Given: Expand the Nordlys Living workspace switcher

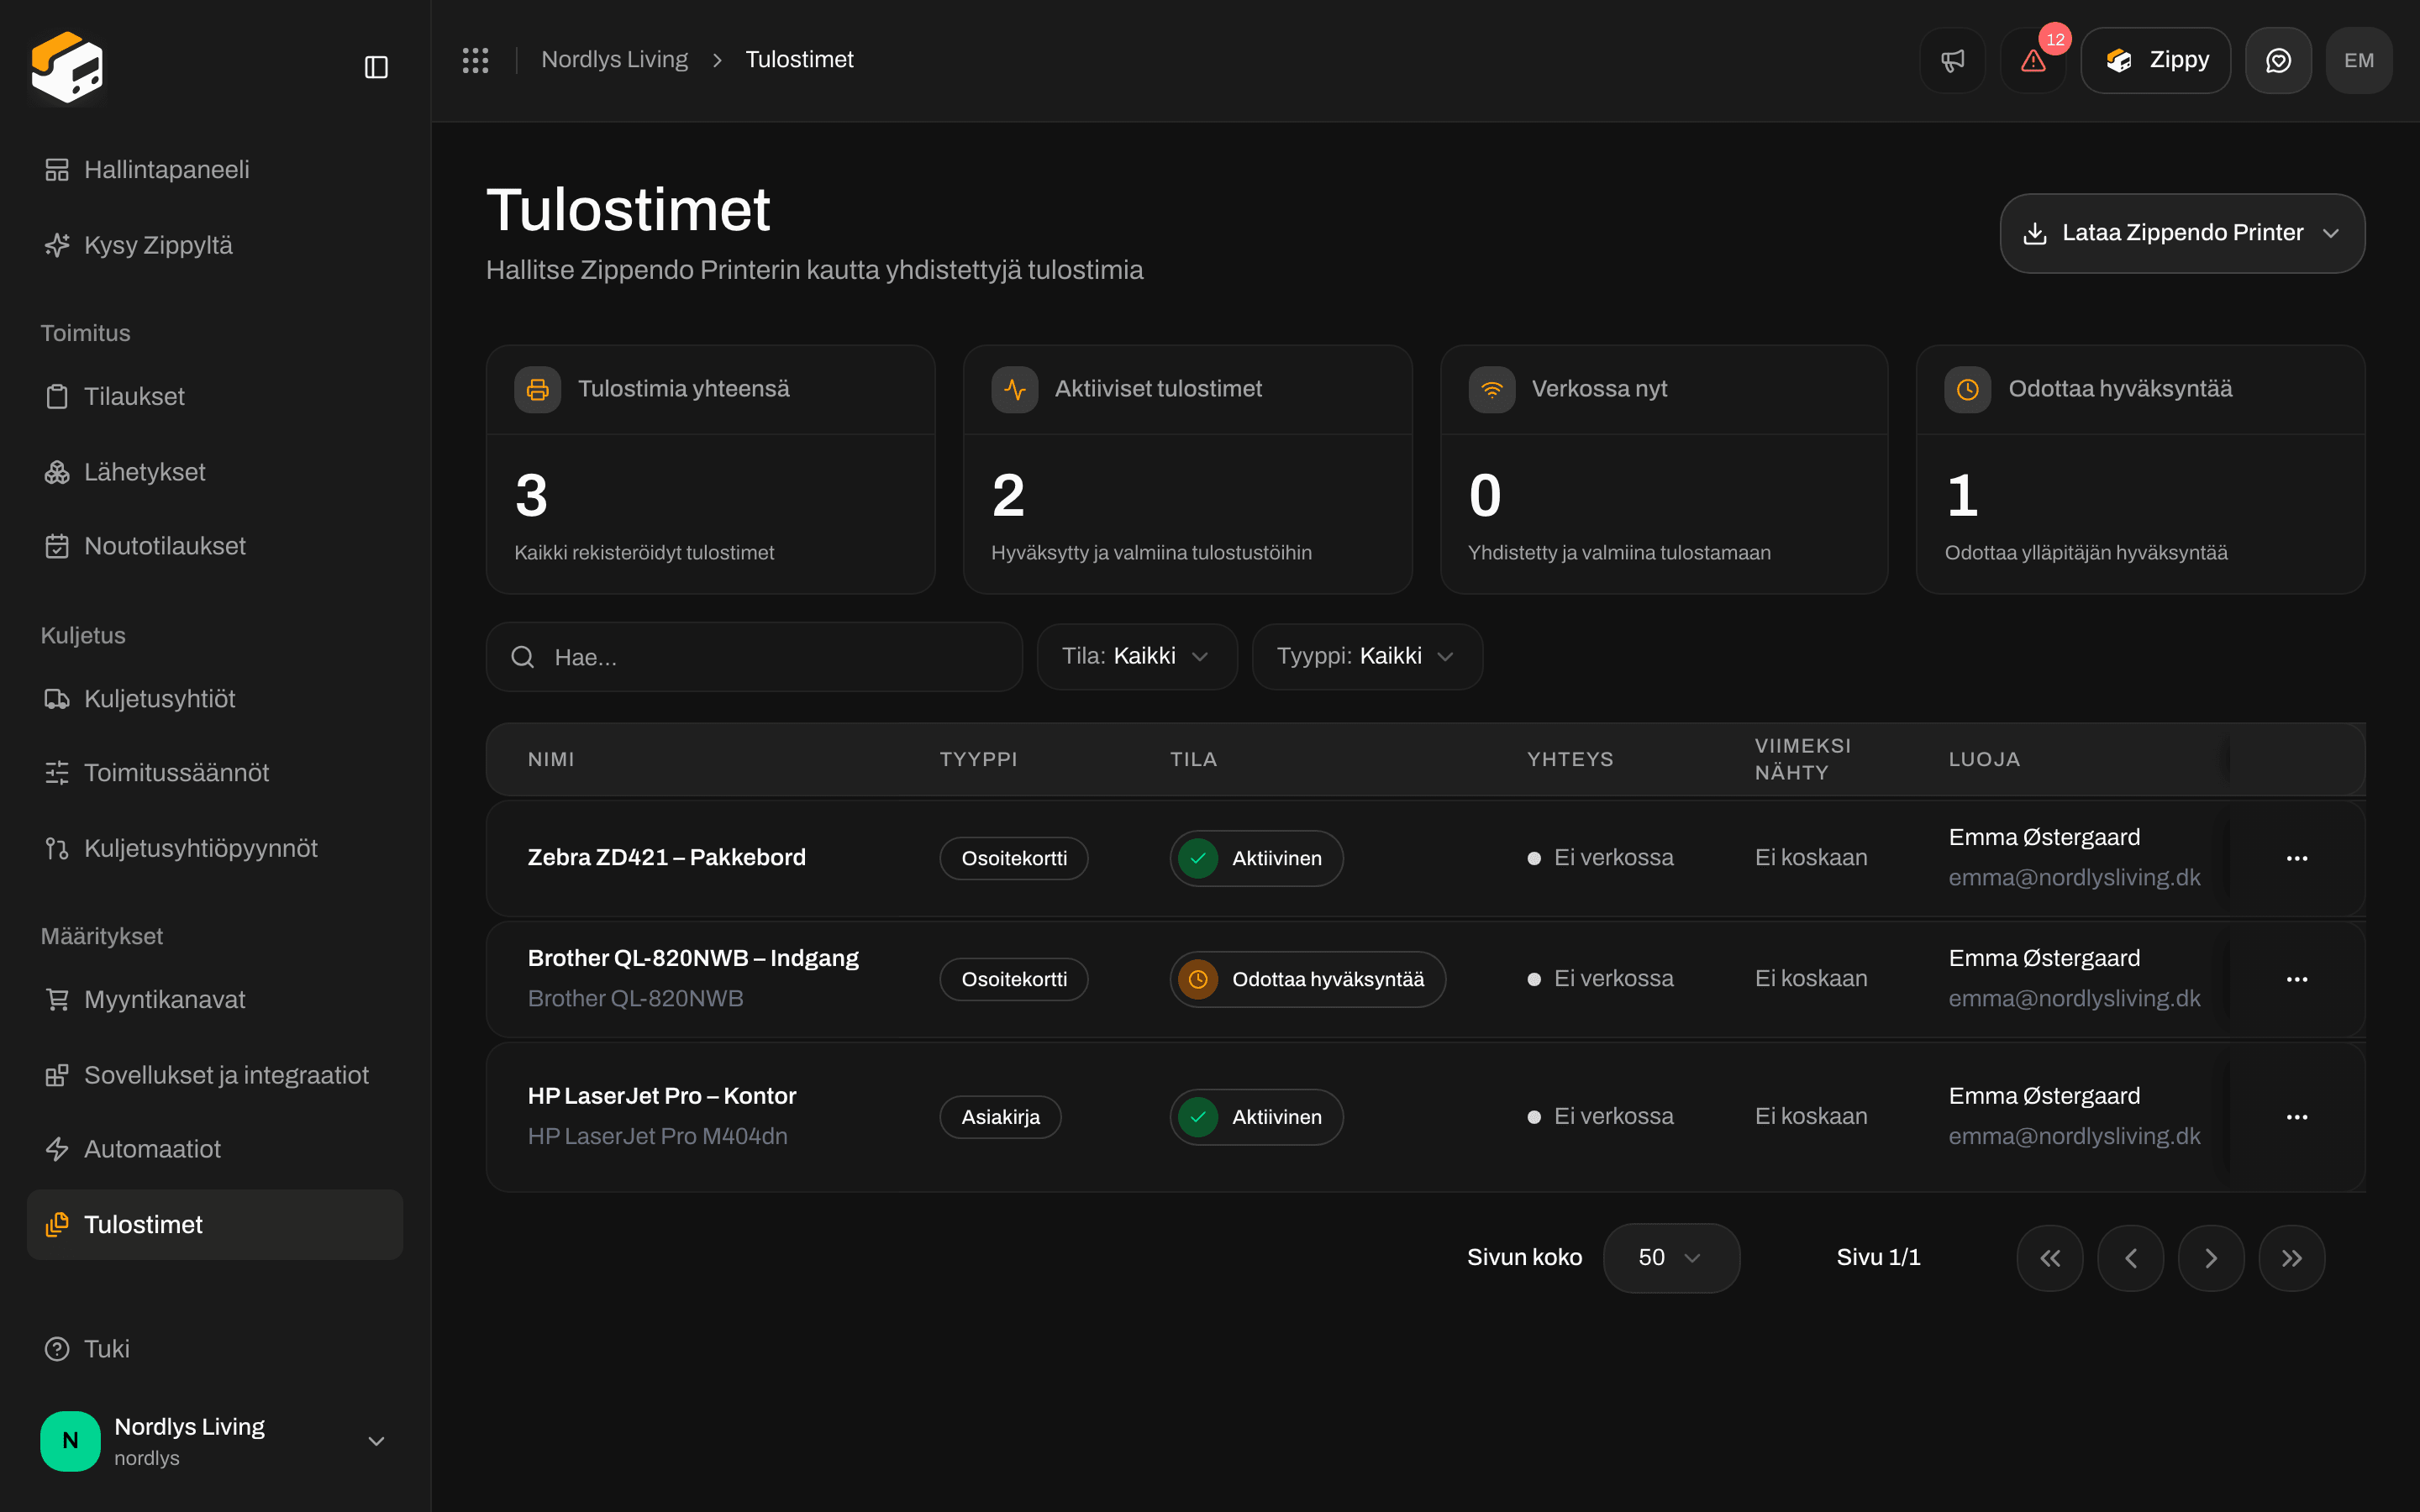Looking at the screenshot, I should coord(215,1441).
